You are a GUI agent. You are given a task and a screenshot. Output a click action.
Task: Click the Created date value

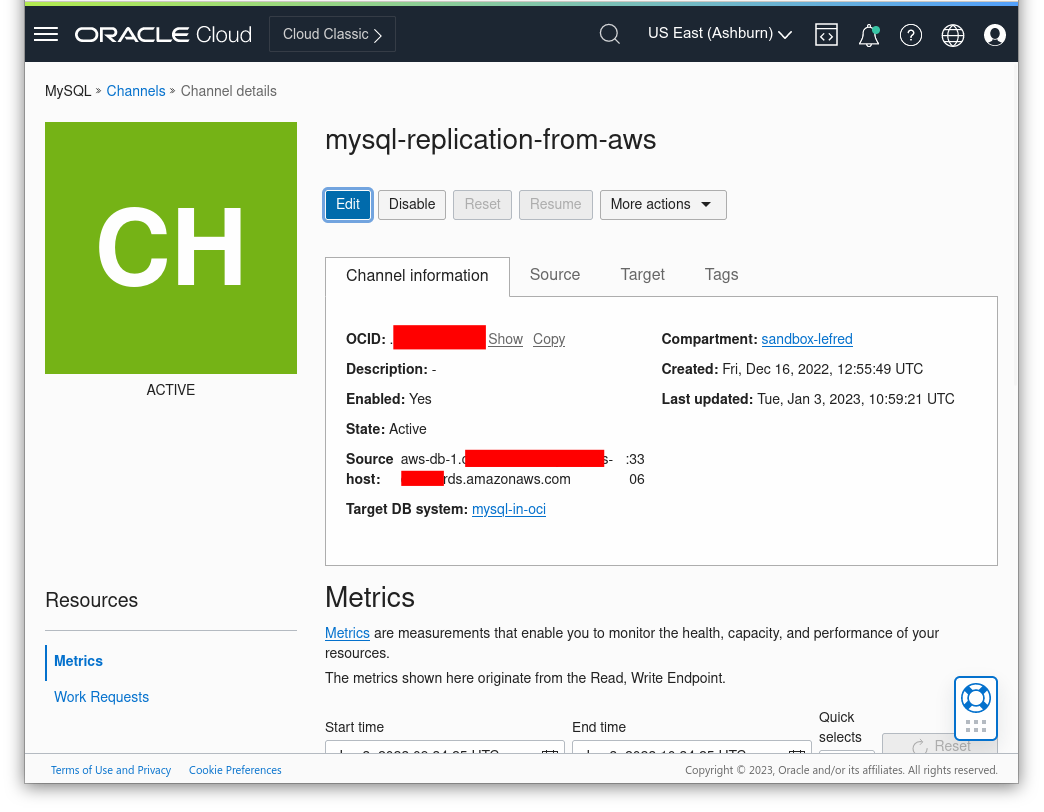pyautogui.click(x=822, y=369)
